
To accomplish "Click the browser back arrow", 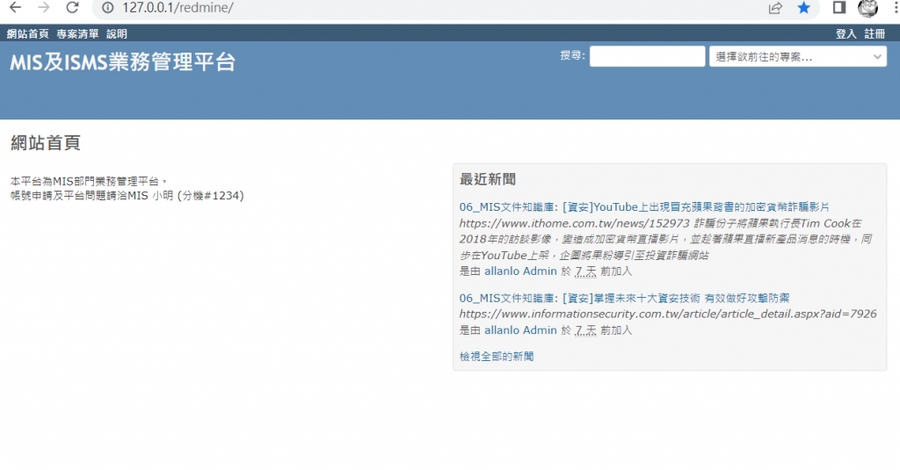I will (14, 8).
